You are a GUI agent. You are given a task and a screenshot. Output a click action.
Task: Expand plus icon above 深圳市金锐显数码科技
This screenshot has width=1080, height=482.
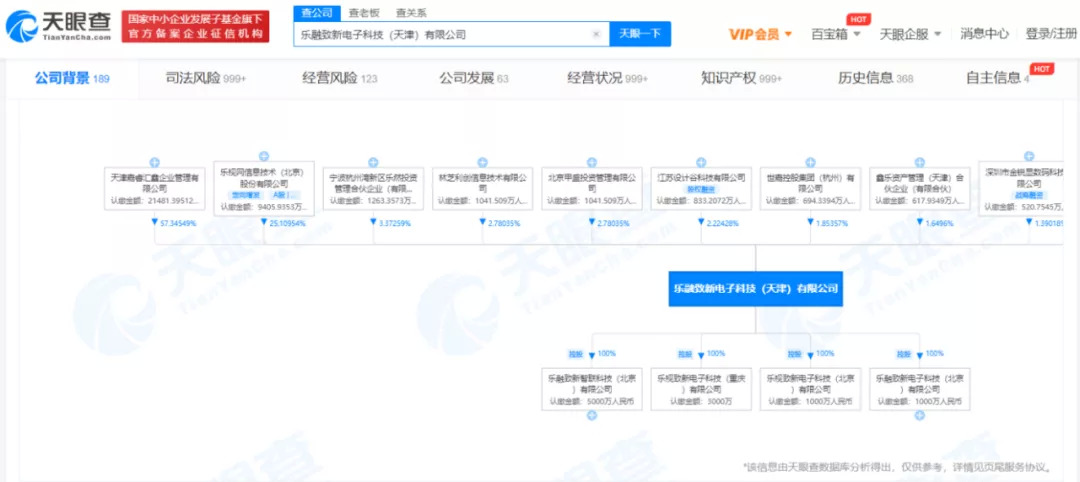(x=1028, y=156)
